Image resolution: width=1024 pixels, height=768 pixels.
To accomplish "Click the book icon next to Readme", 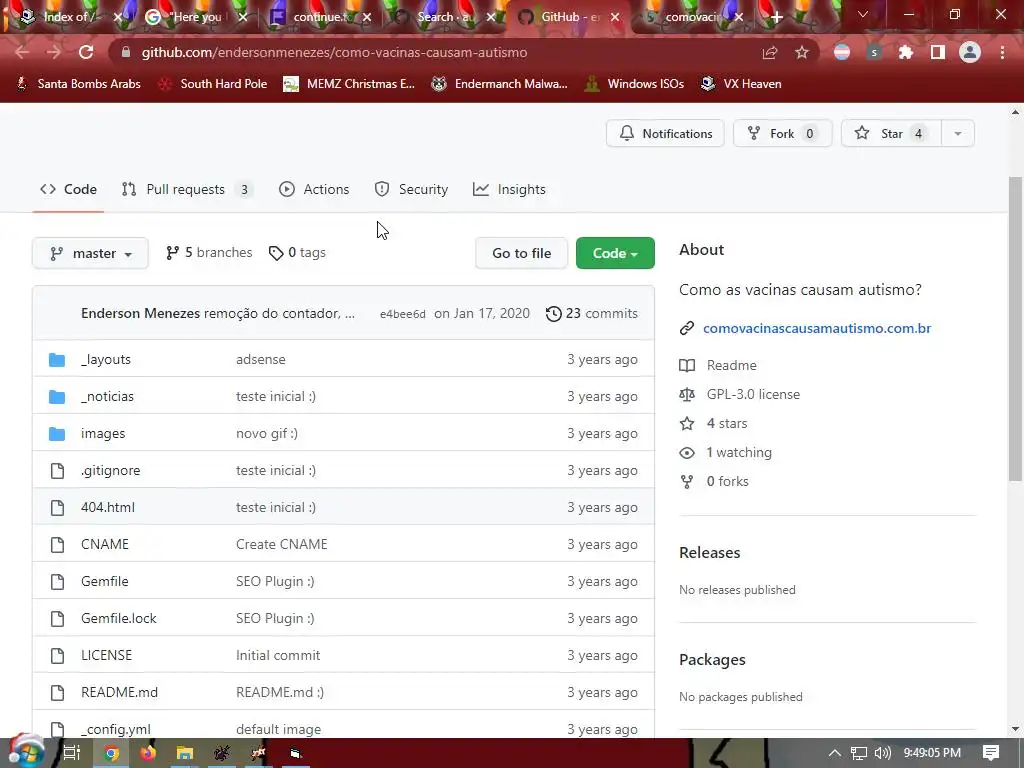I will 686,365.
